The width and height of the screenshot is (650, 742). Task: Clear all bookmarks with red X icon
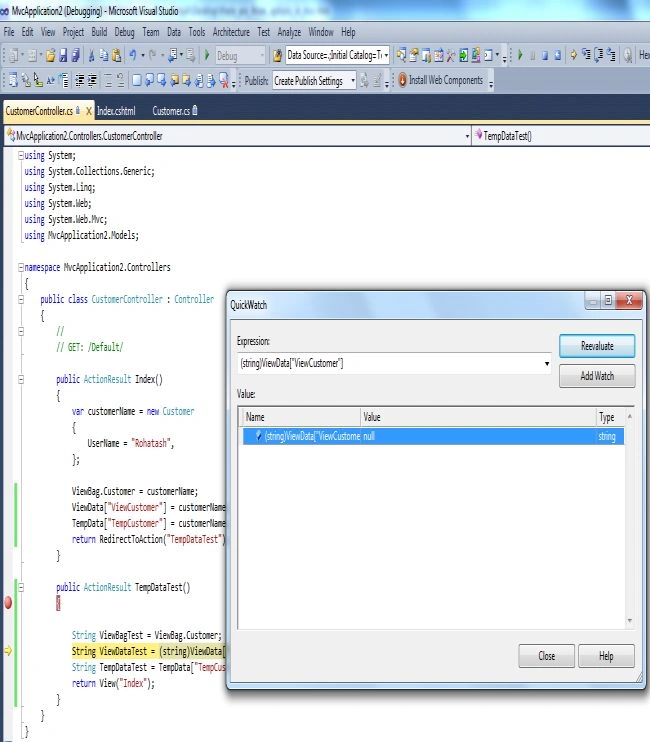tap(224, 81)
